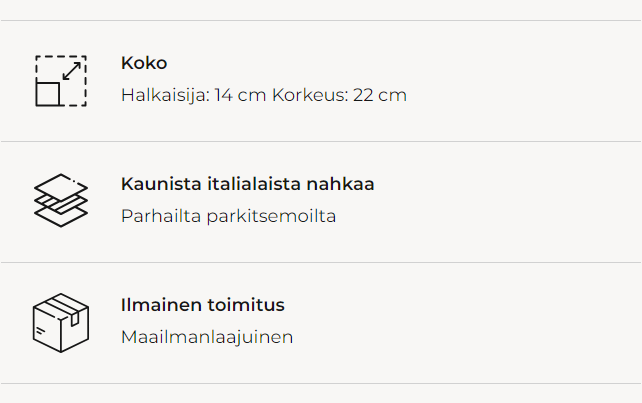The width and height of the screenshot is (642, 403).
Task: Click the "Korkeus: 22 cm" text
Action: click(x=339, y=96)
